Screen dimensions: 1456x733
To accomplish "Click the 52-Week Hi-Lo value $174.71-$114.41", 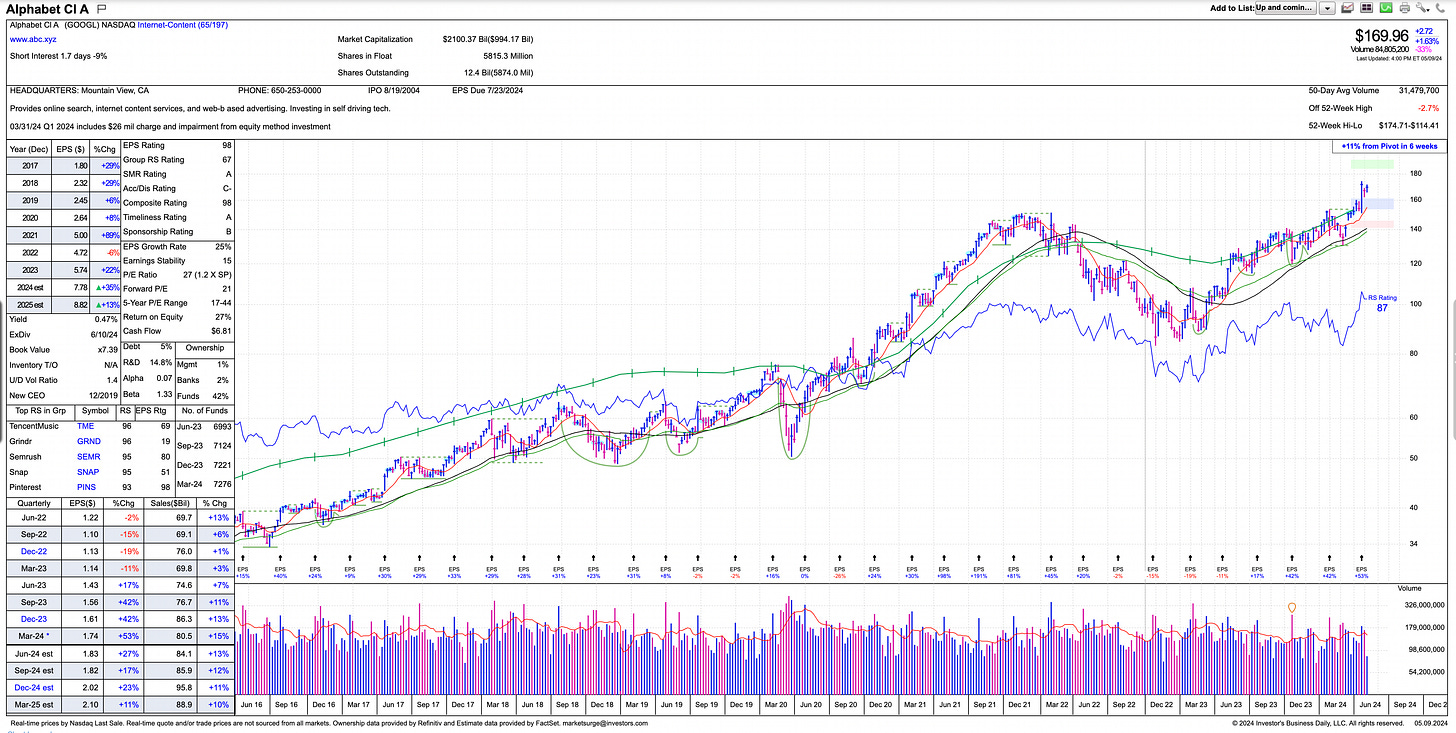I will click(1408, 125).
